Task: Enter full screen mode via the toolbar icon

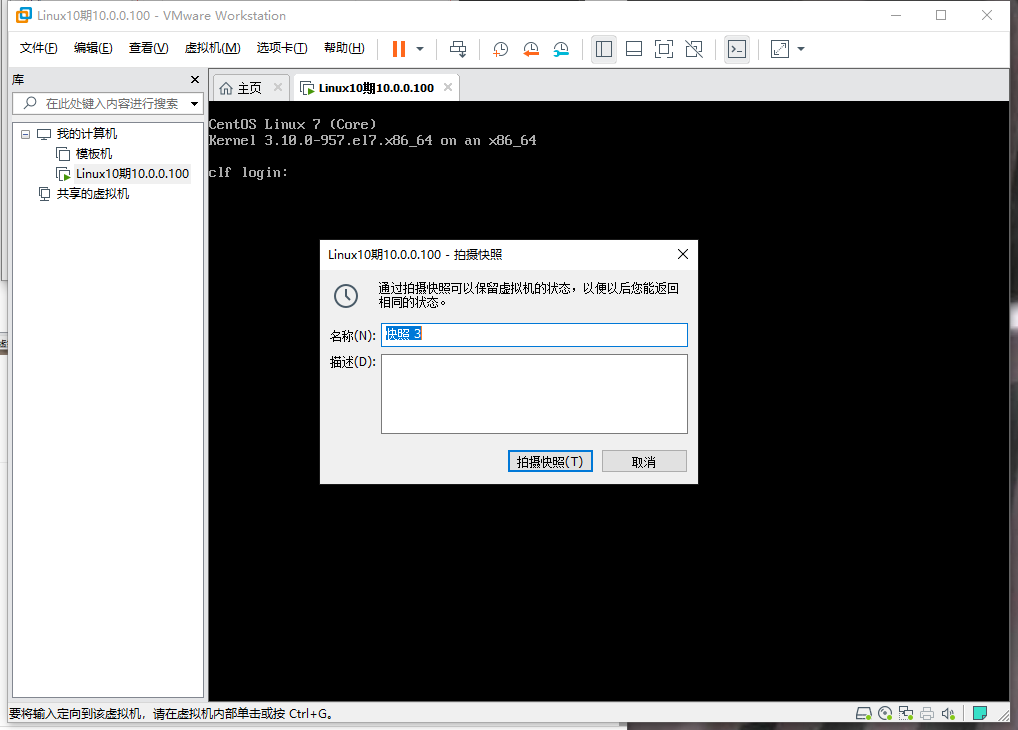Action: pos(664,49)
